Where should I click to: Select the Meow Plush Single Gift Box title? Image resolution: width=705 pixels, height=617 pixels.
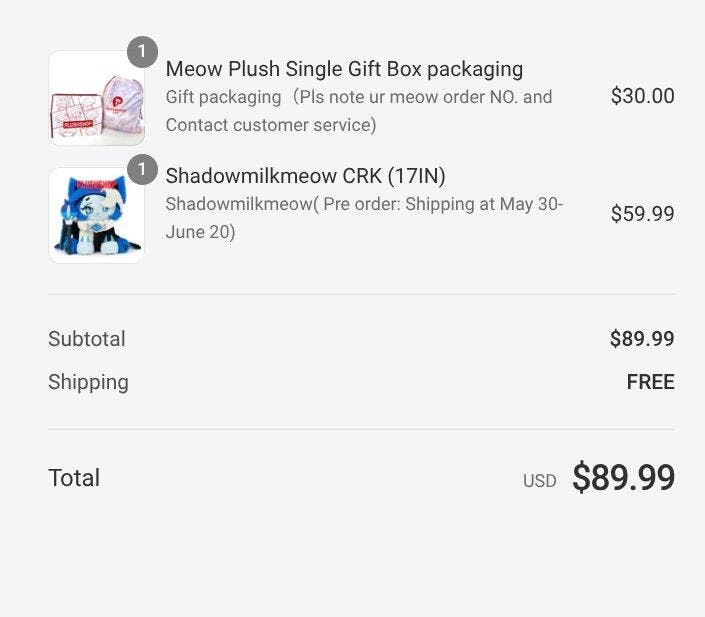coord(344,69)
